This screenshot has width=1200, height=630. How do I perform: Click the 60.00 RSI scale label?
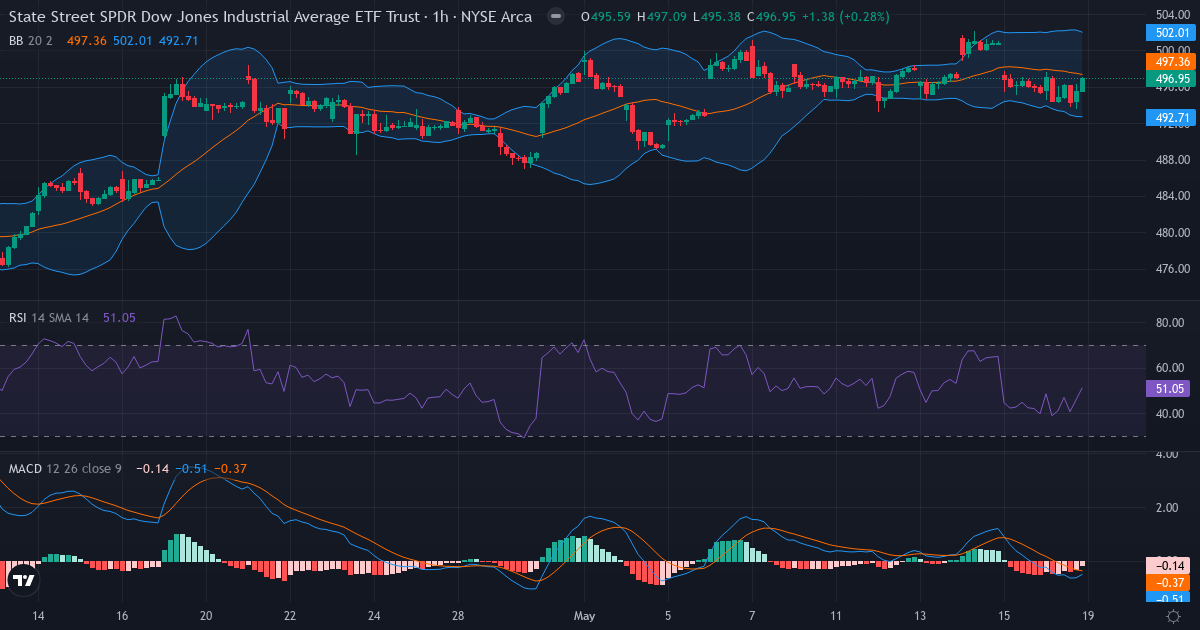(1172, 368)
